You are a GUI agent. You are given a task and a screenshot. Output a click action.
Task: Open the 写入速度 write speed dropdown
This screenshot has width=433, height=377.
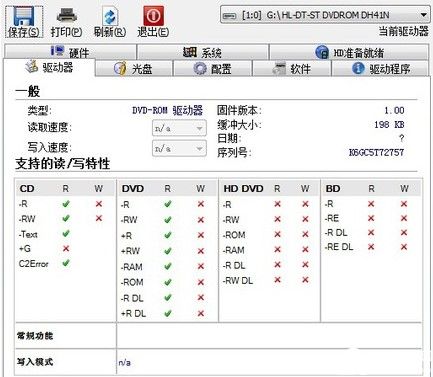179,149
